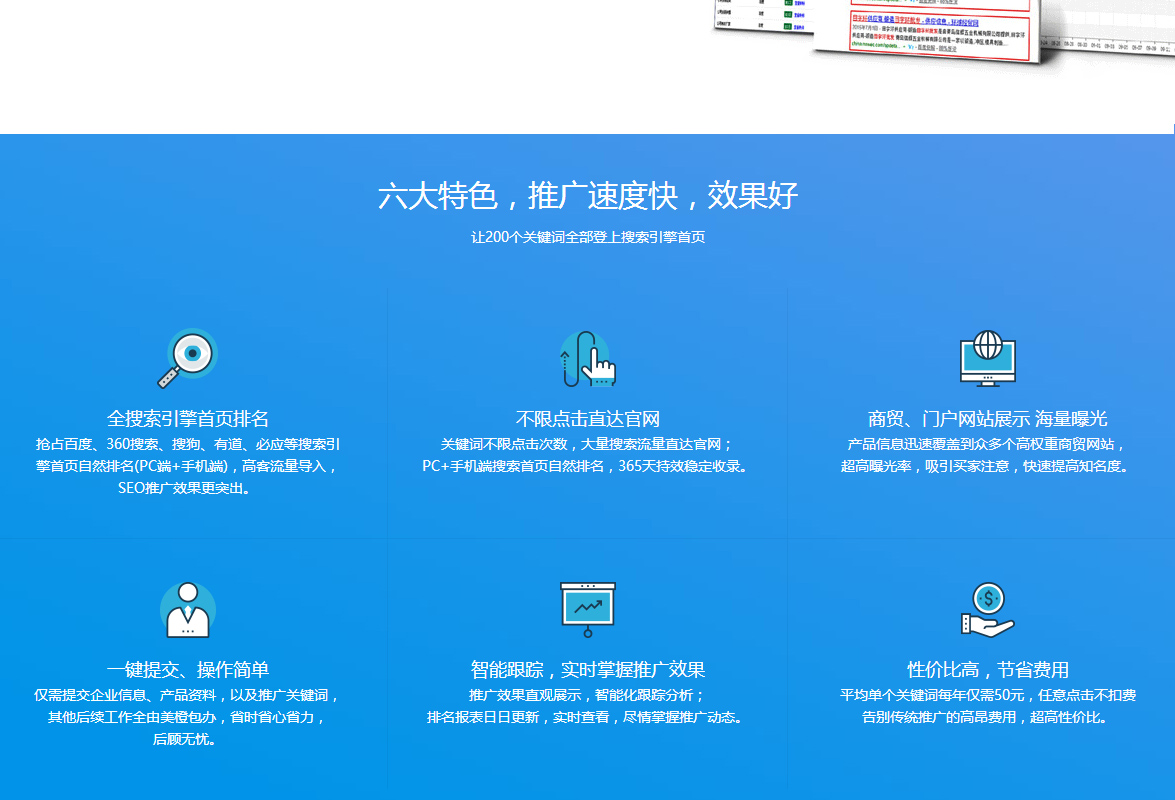Viewport: 1175px width, 800px height.
Task: Click the 关键词不限点击次数 description text
Action: pos(588,455)
